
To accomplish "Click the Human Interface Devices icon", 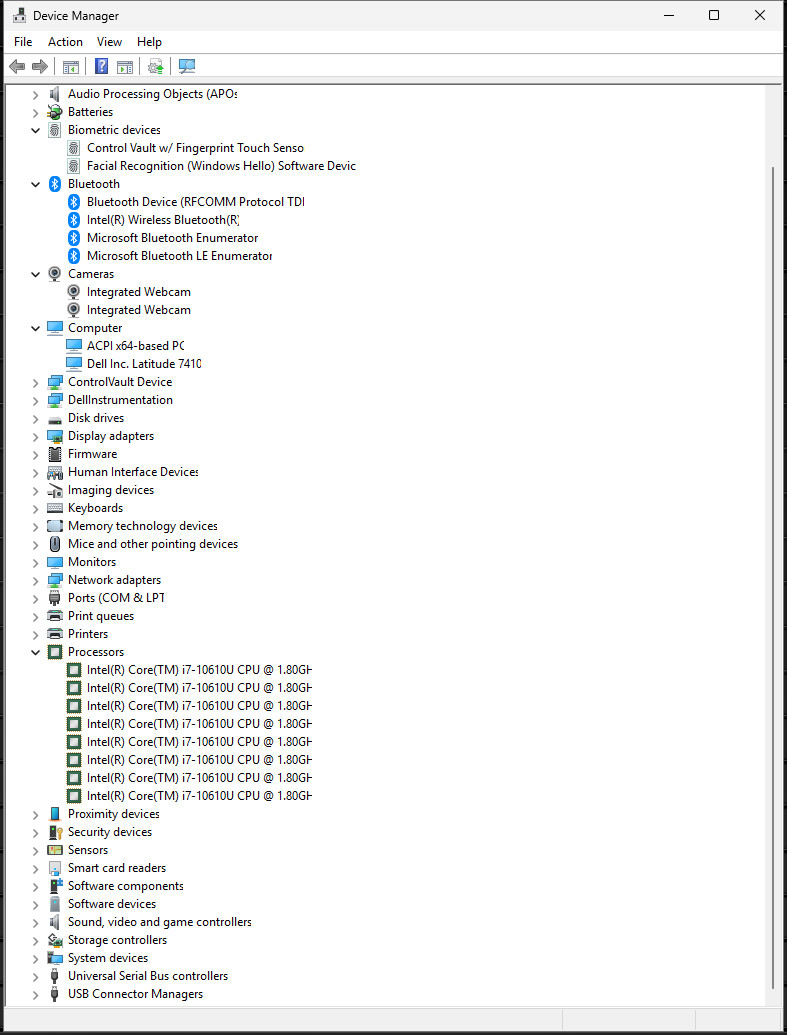I will 55,473.
